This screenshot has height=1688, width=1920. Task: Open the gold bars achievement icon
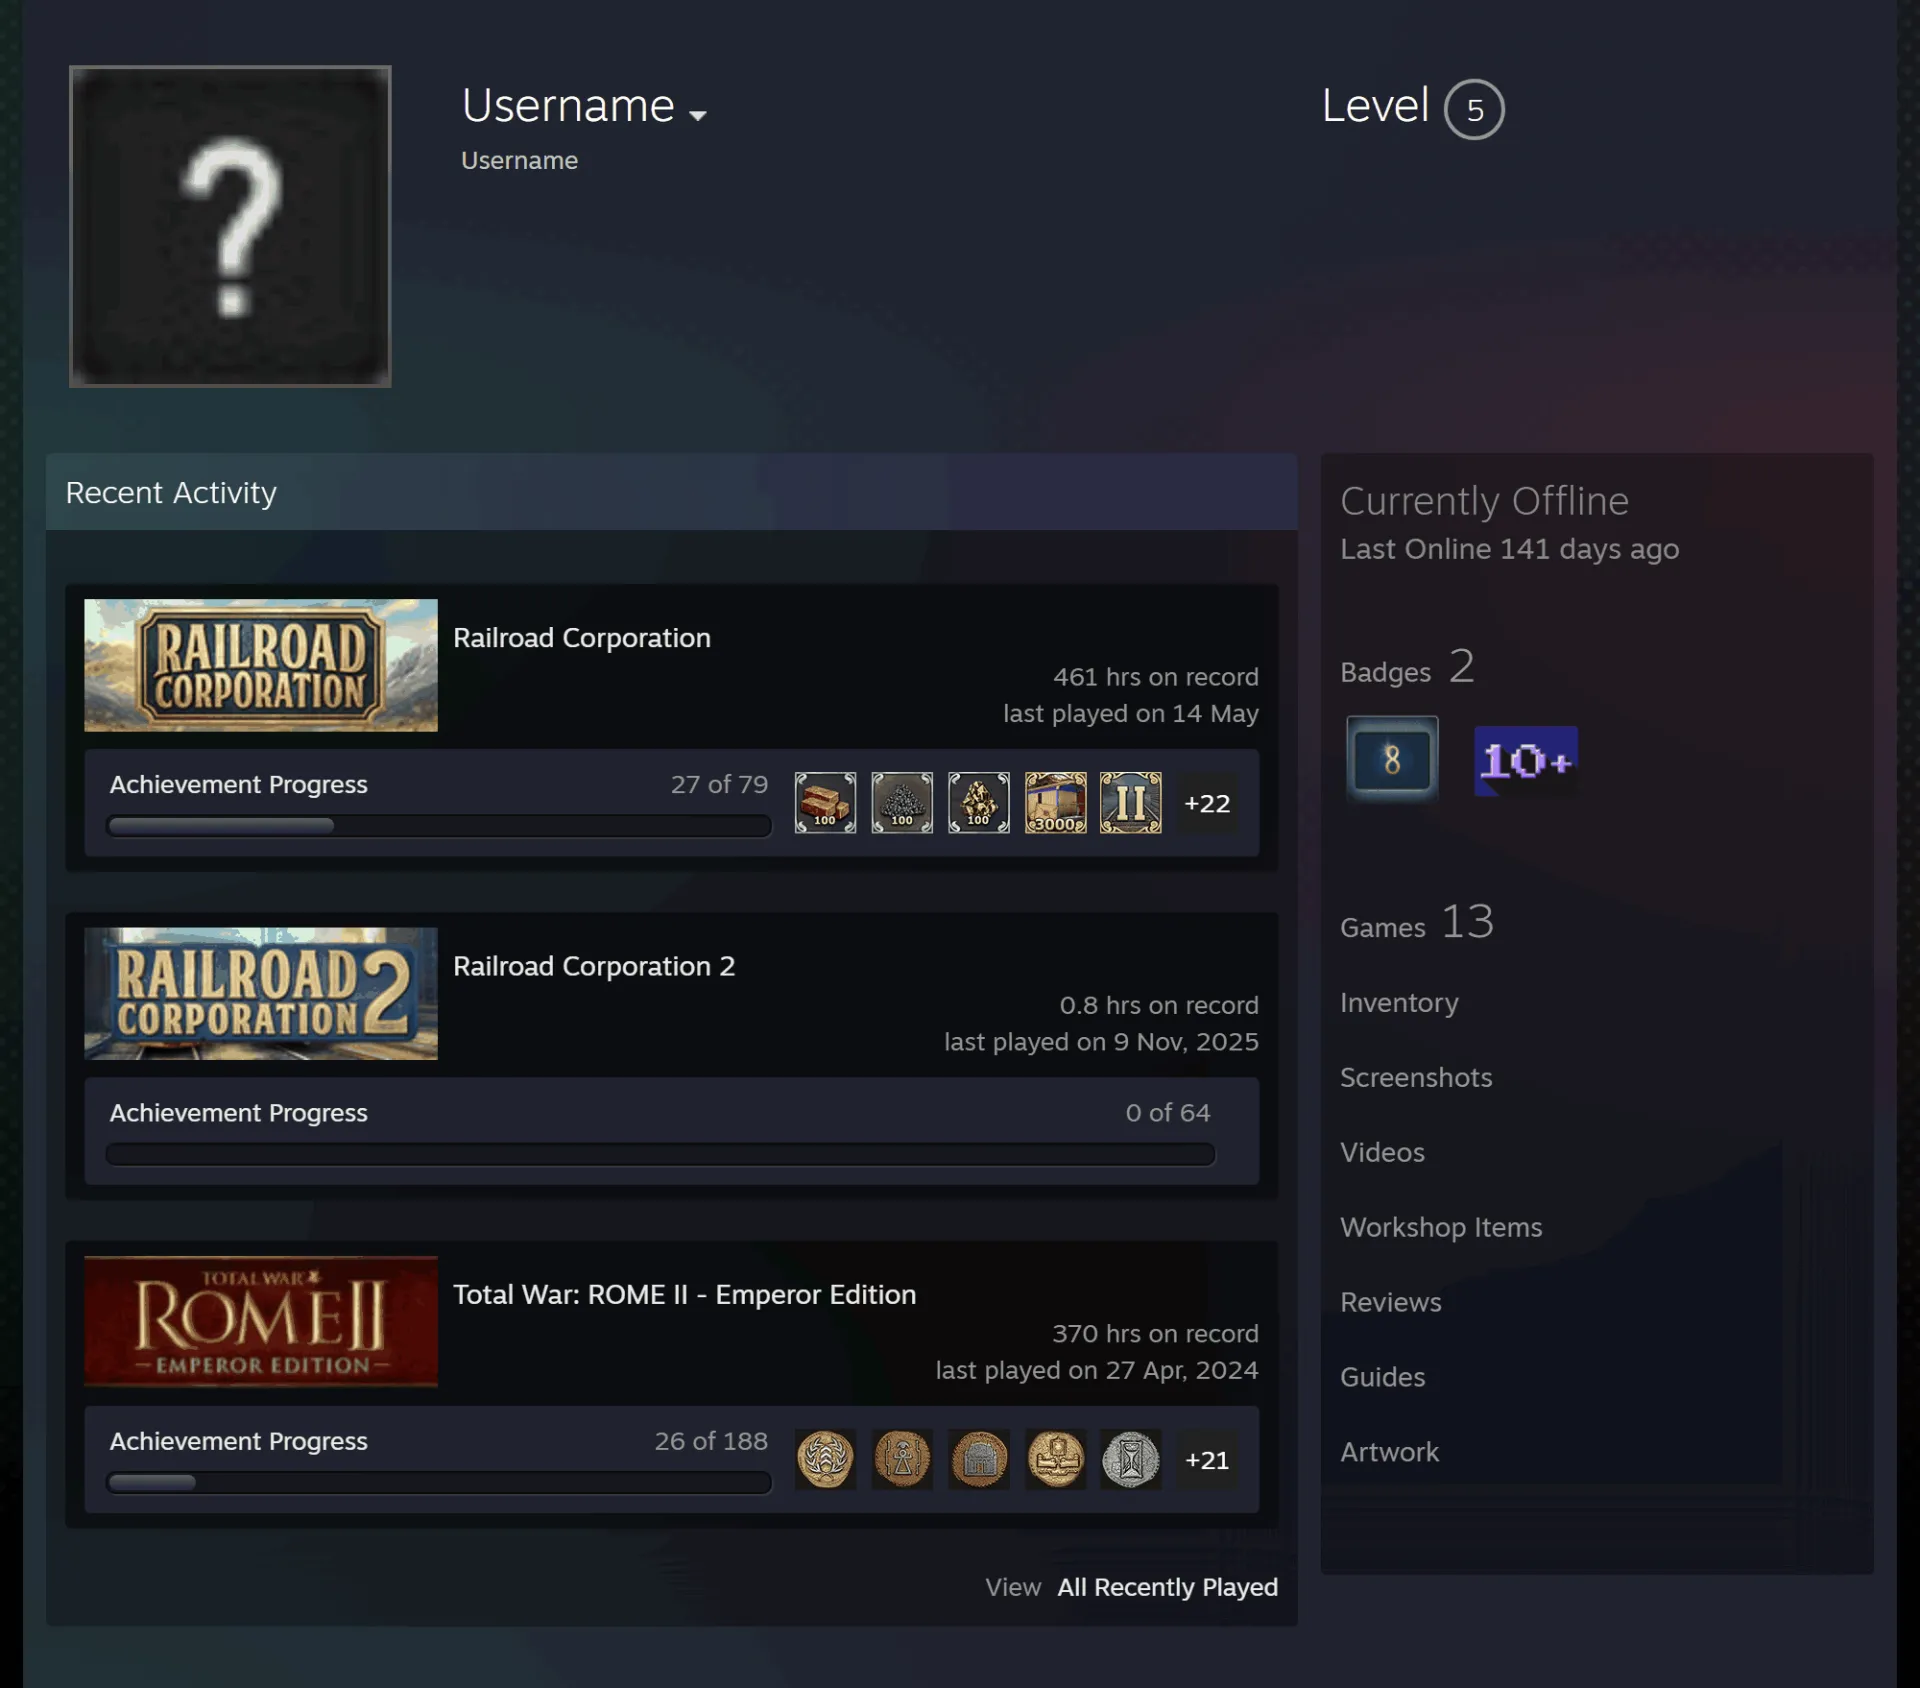(825, 803)
